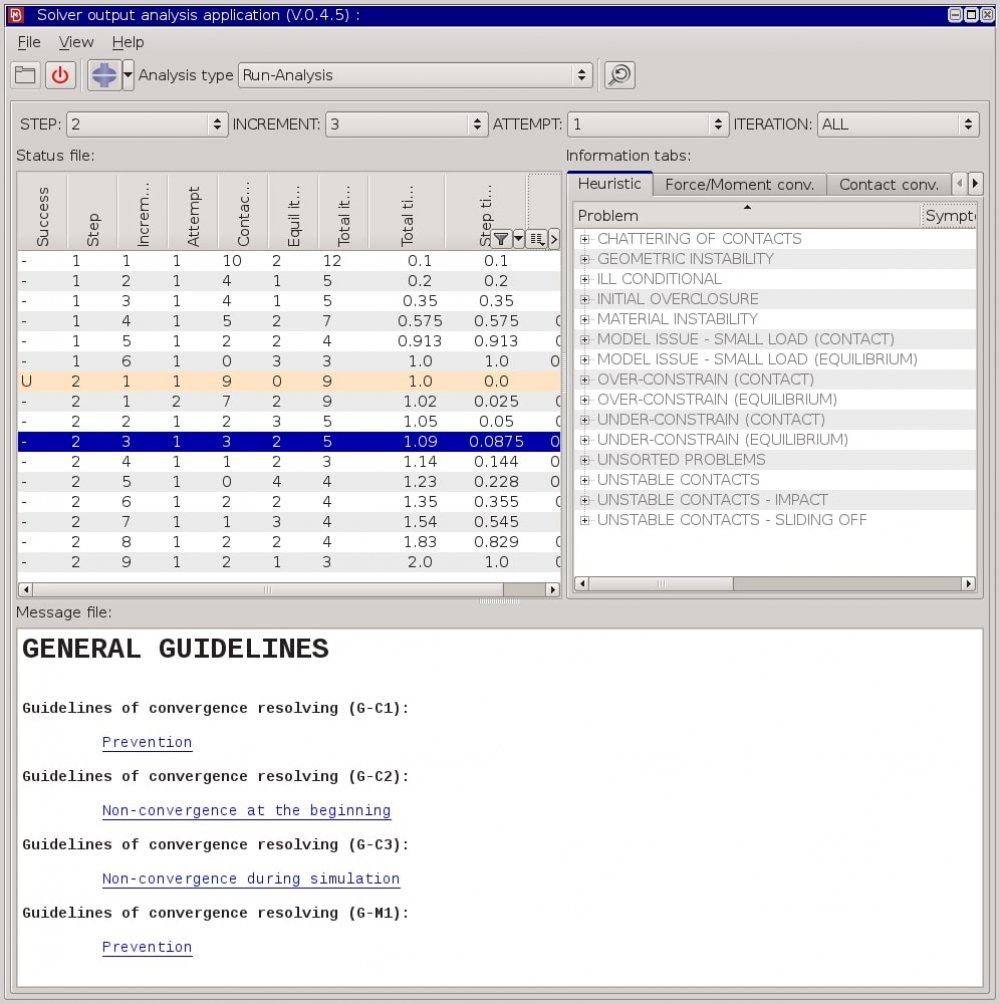This screenshot has width=1000, height=1004.
Task: Switch to Force/Moment conv. tab
Action: coord(739,184)
